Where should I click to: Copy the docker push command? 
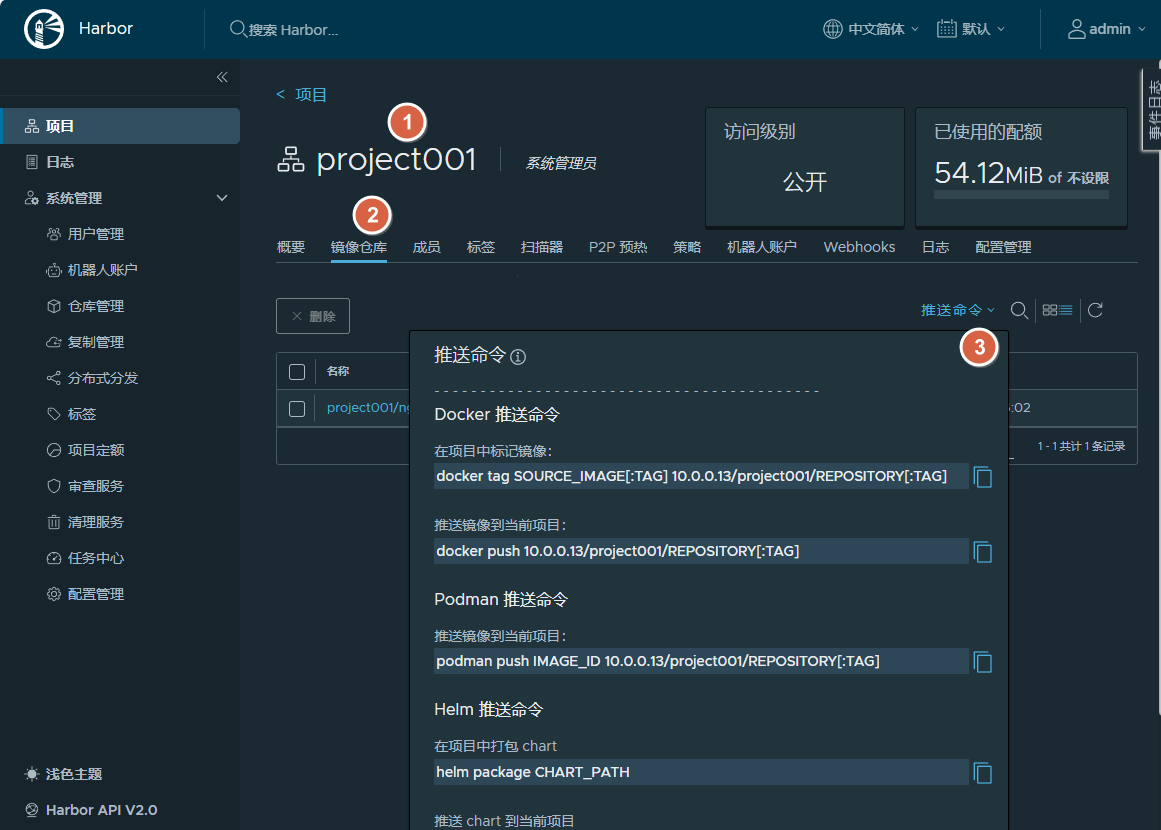983,552
